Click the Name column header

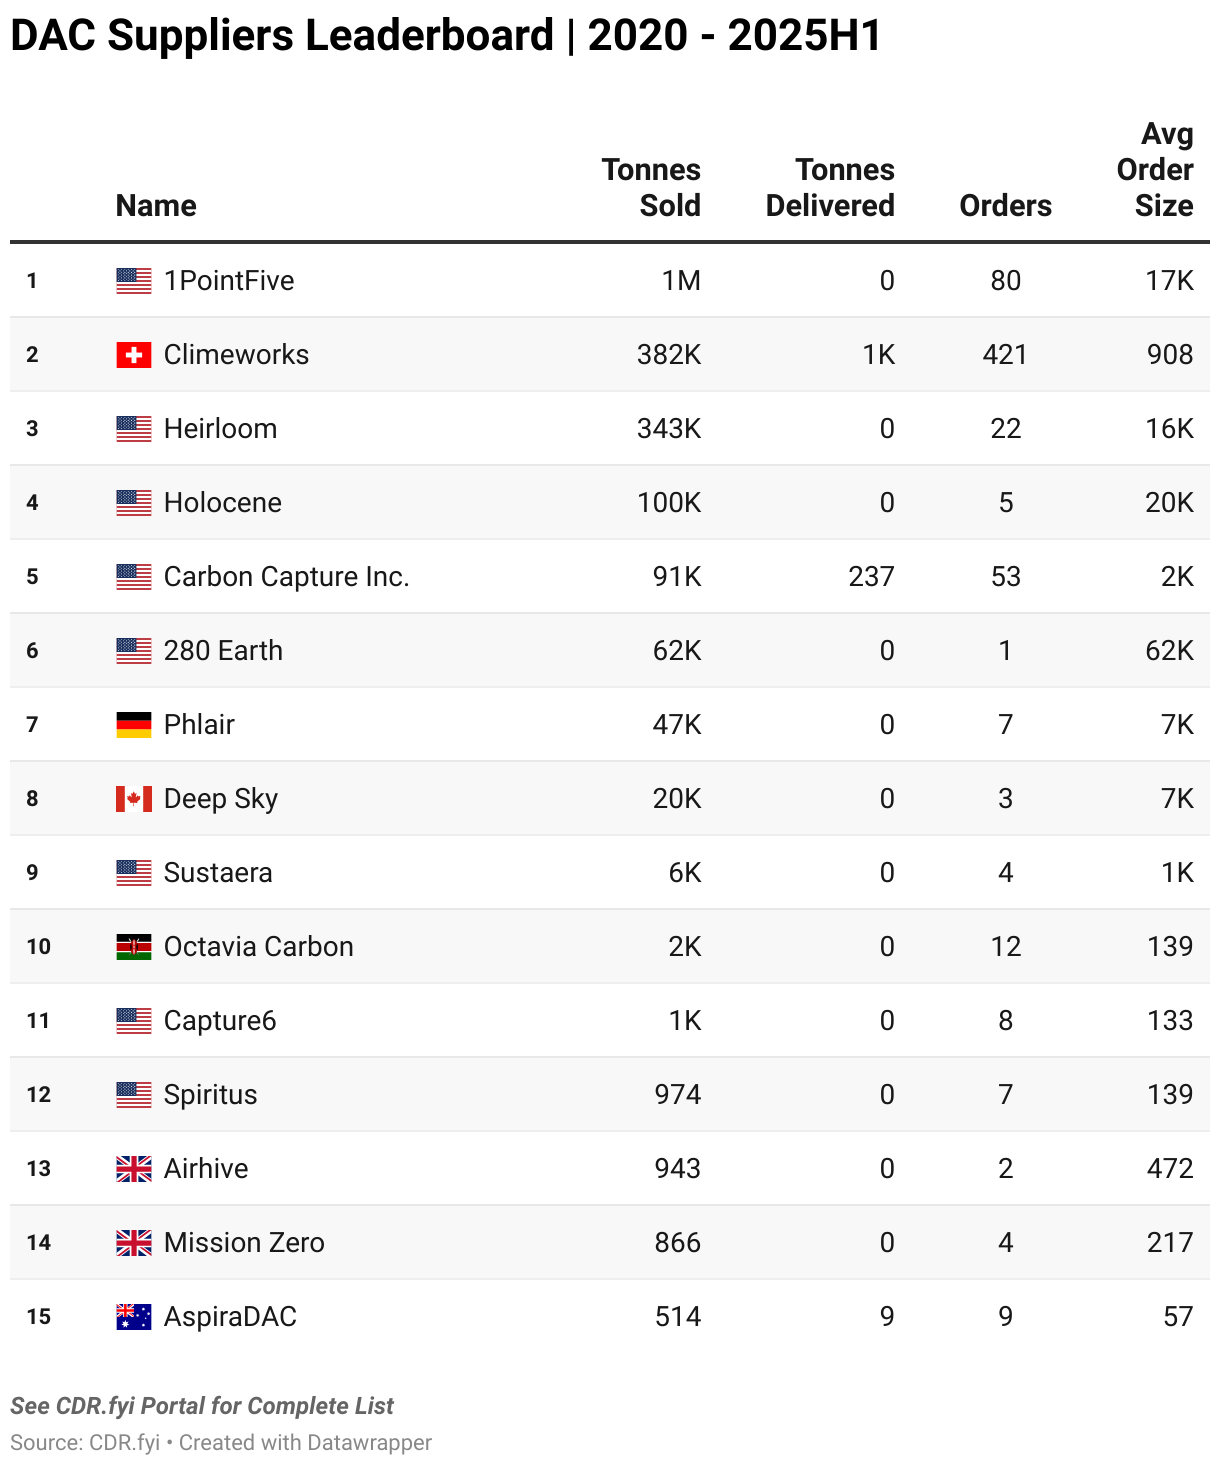(156, 206)
